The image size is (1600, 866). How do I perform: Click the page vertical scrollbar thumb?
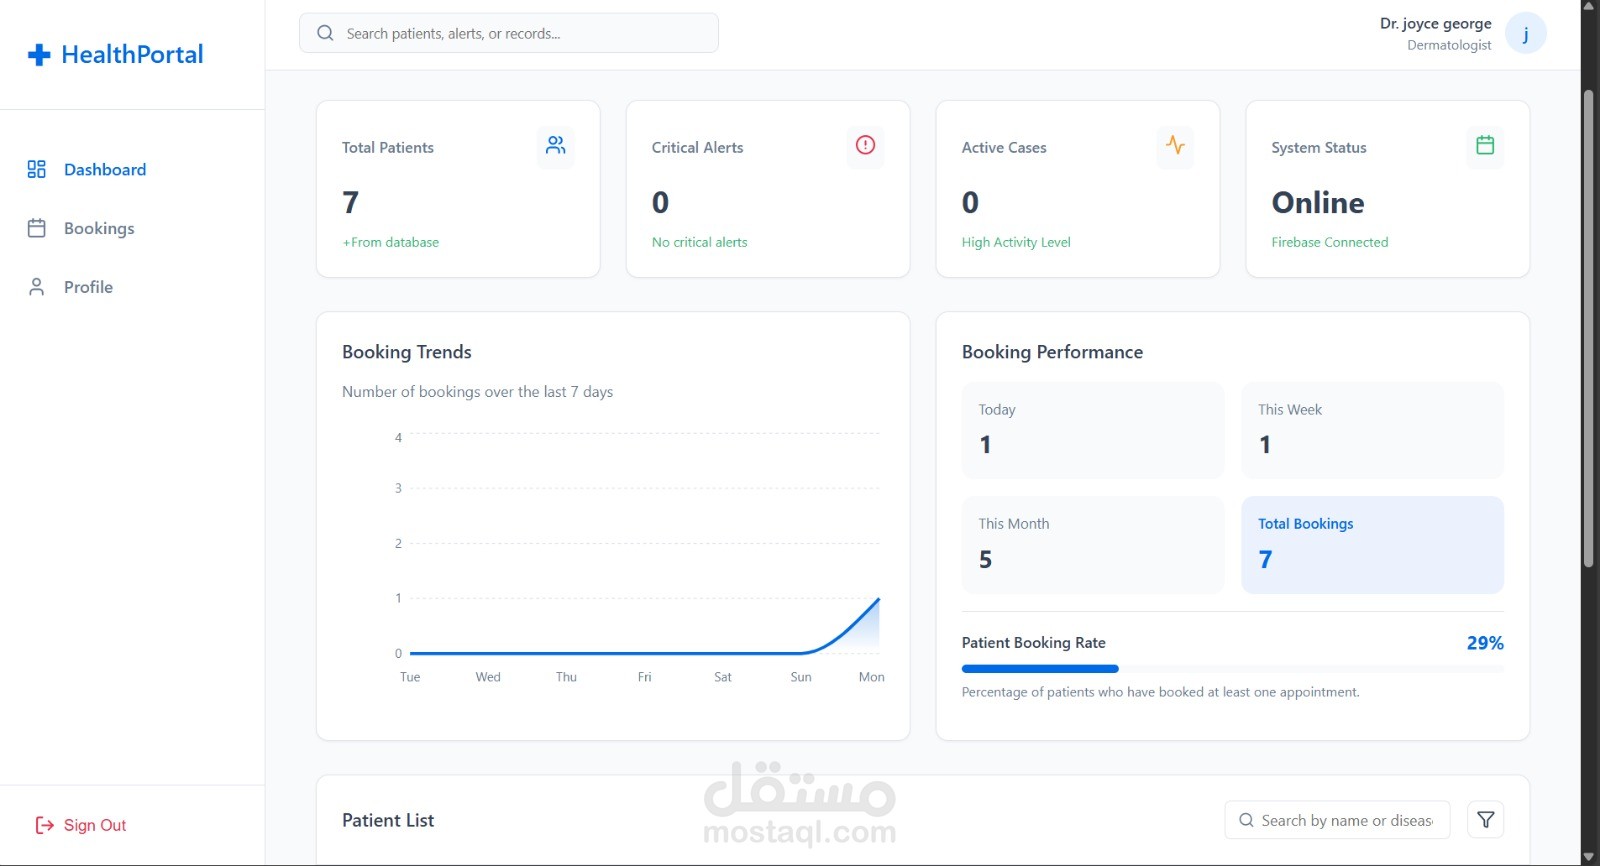point(1588,330)
